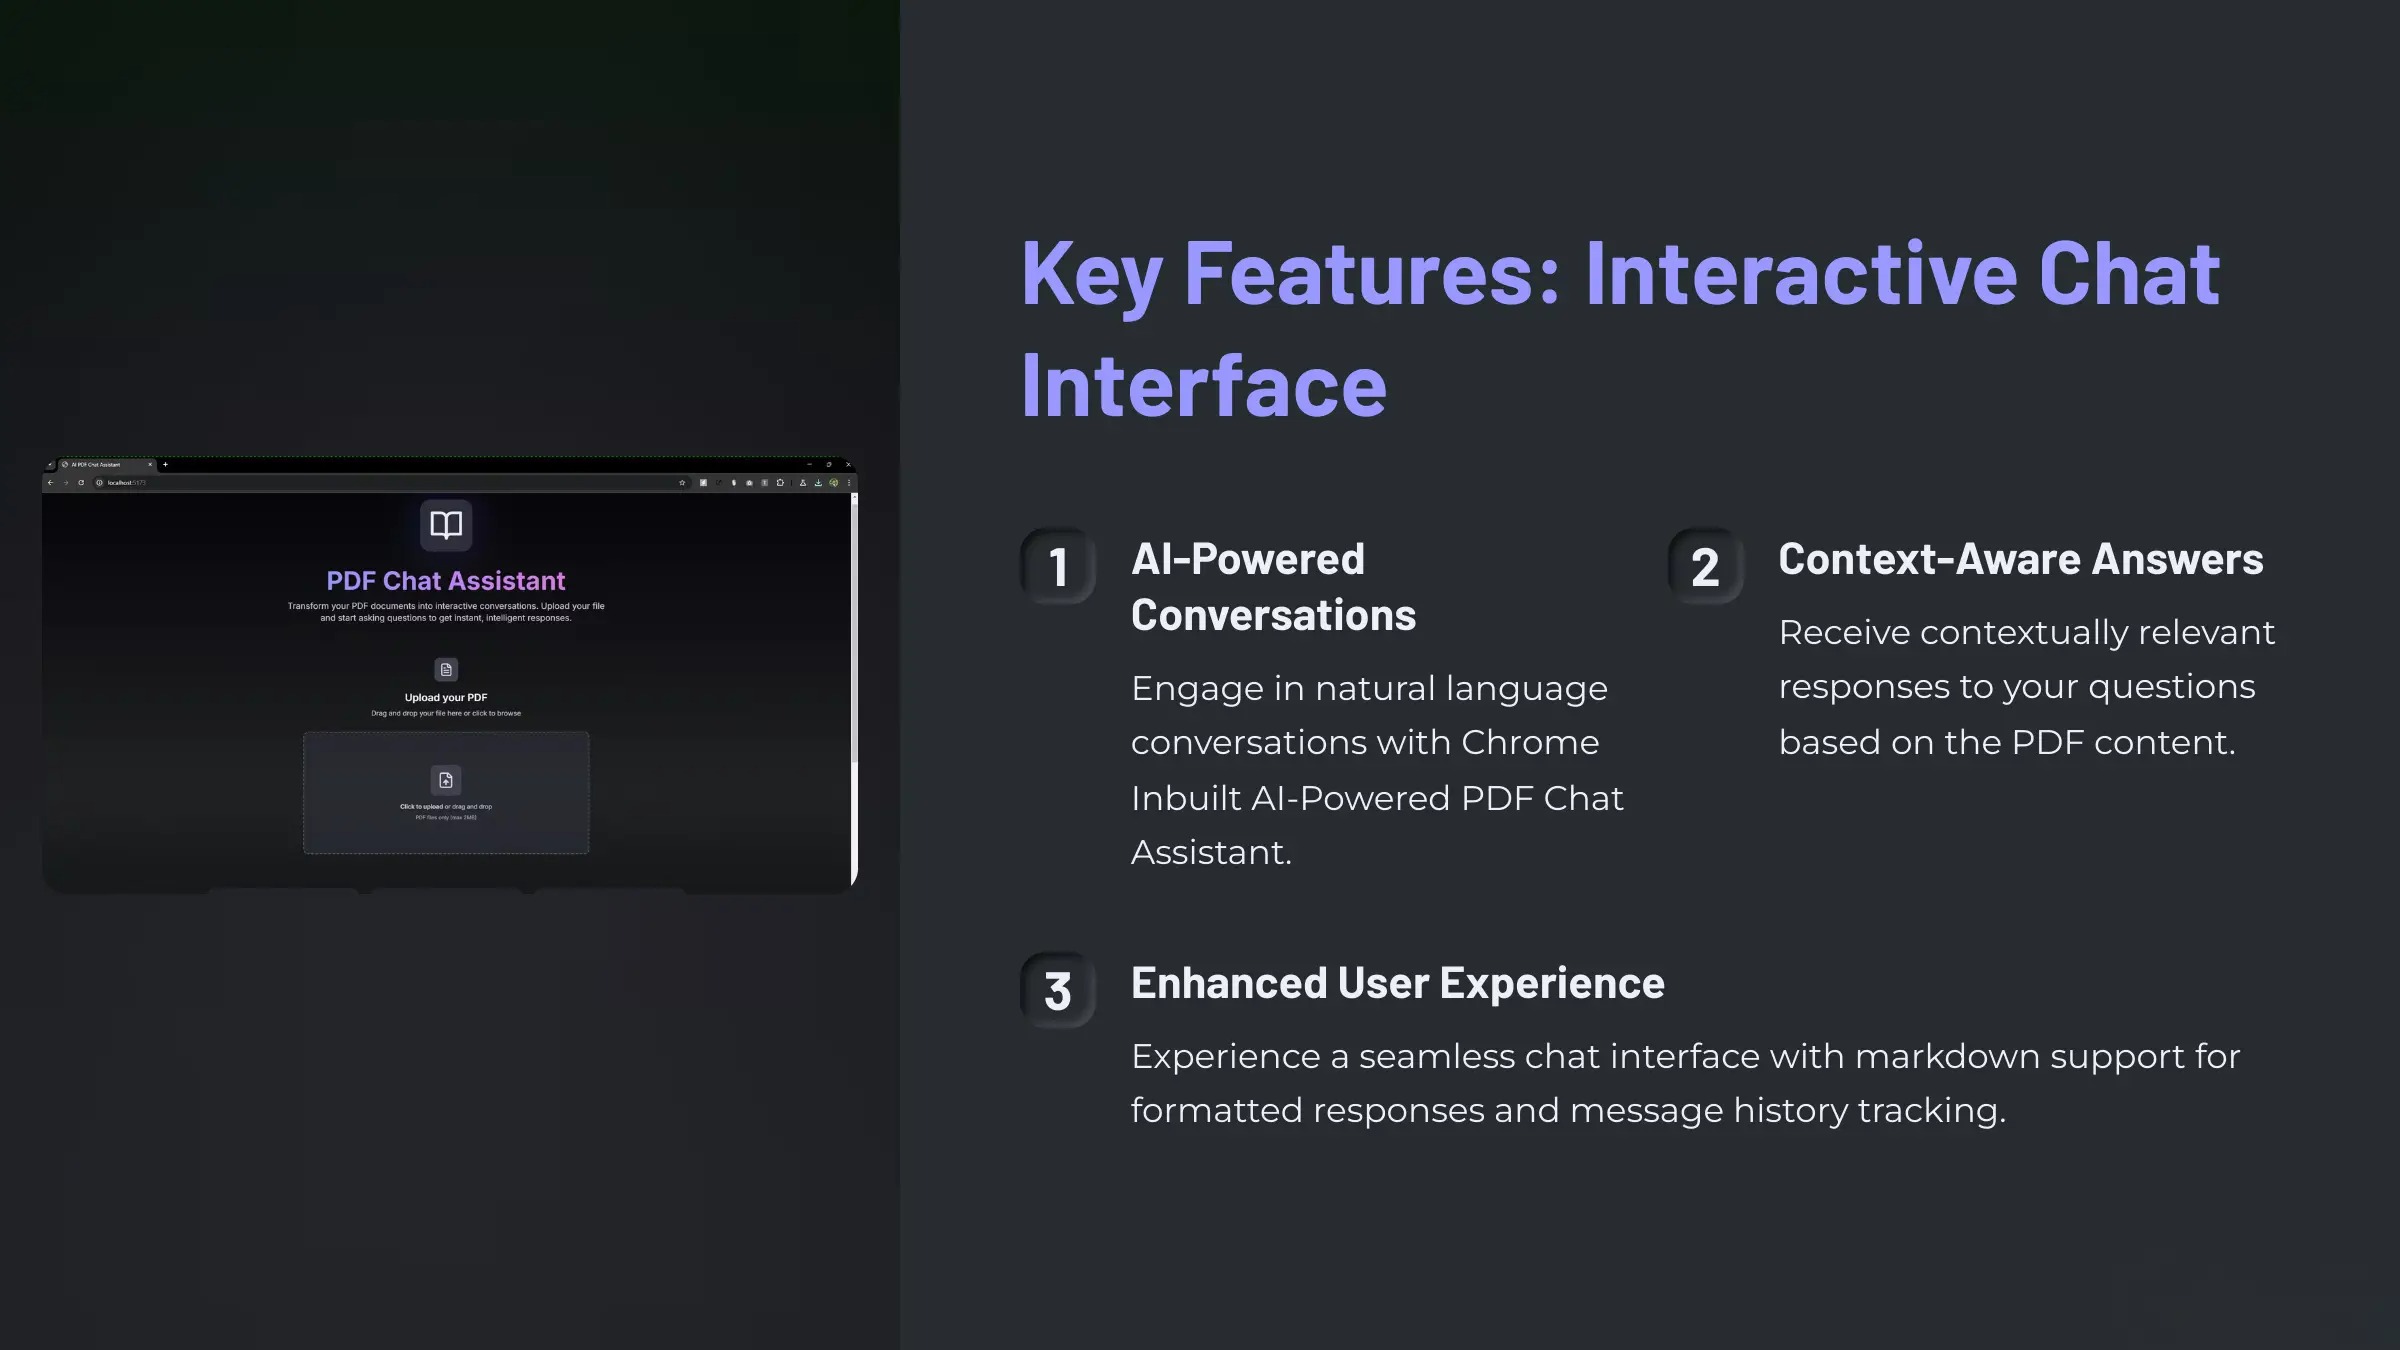Open a new tab with plus button

pyautogui.click(x=165, y=465)
